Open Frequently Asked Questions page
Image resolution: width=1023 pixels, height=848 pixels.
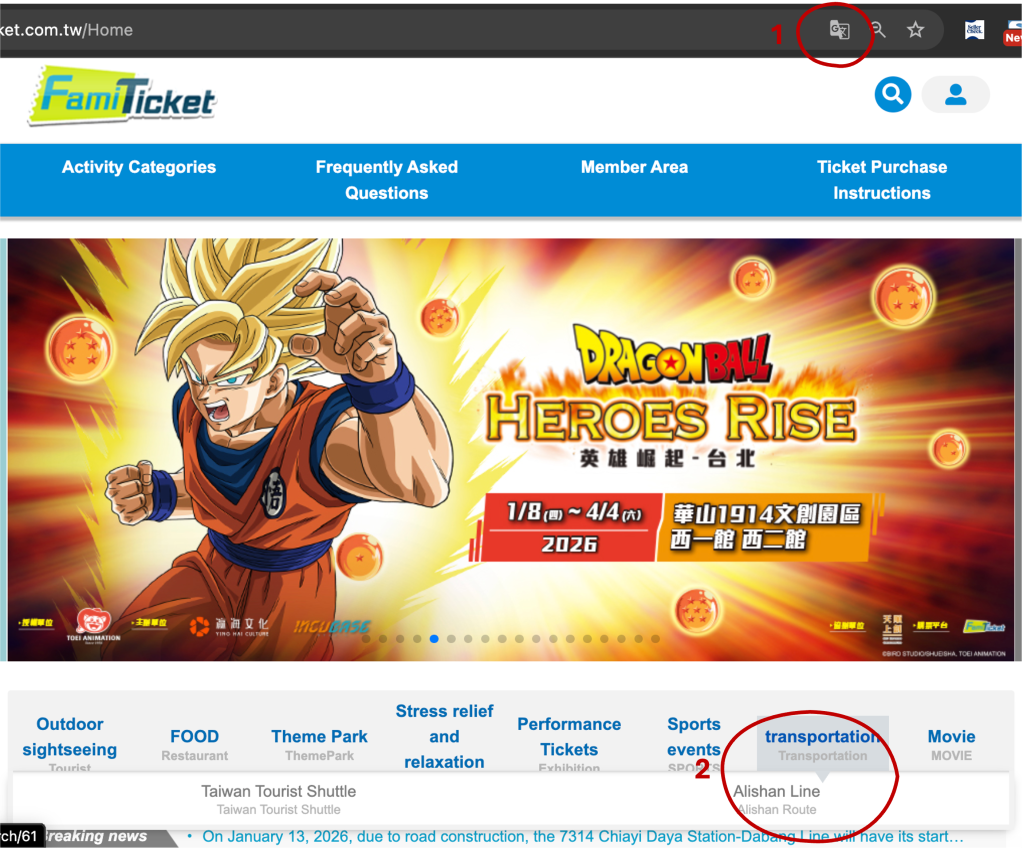[387, 180]
